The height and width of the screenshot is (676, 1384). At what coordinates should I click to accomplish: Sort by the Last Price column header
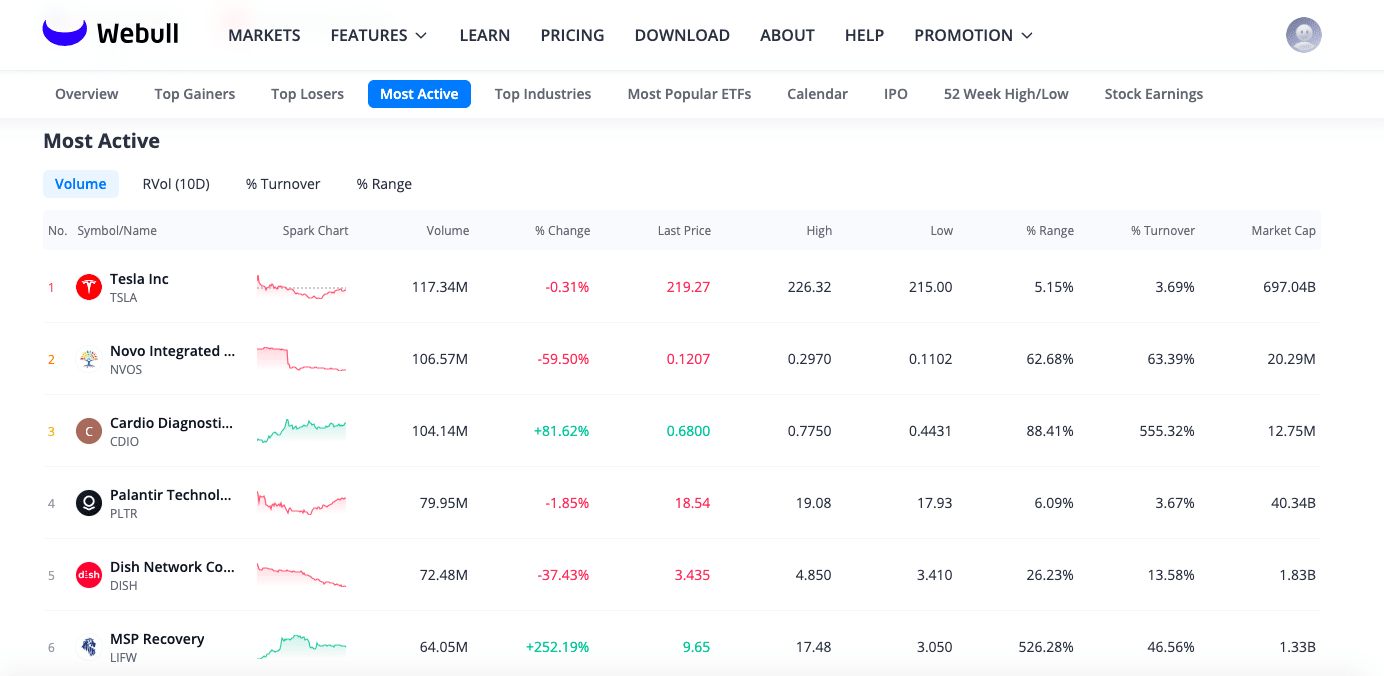[x=684, y=231]
